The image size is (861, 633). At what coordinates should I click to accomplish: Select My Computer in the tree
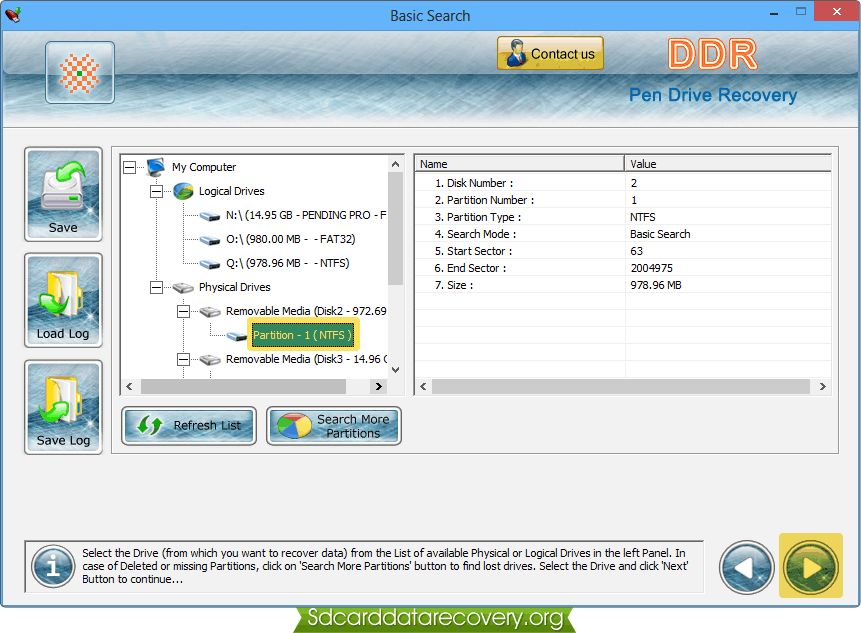click(x=204, y=167)
